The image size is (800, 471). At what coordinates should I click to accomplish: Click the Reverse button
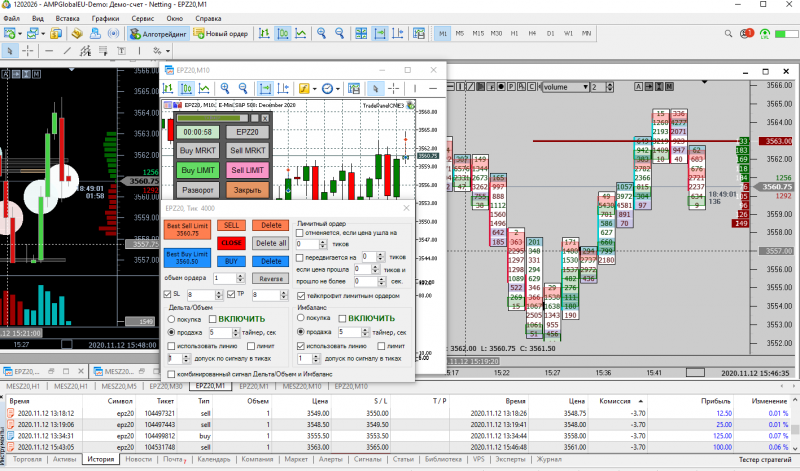pos(270,279)
